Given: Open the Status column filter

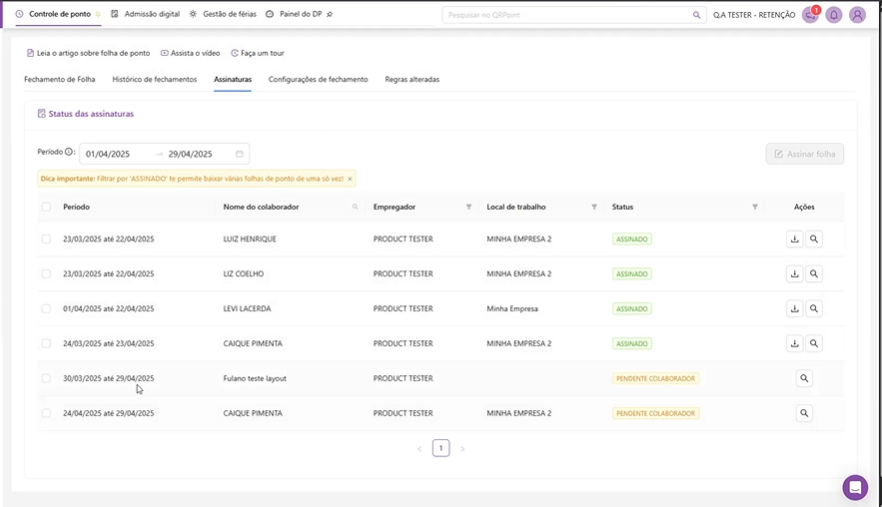Looking at the screenshot, I should click(x=755, y=207).
